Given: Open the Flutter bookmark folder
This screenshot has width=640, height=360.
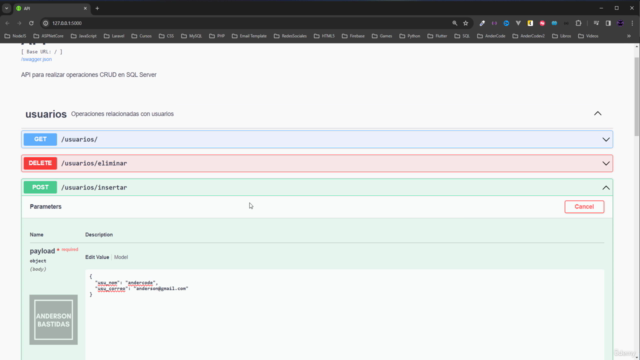Looking at the screenshot, I should (437, 36).
